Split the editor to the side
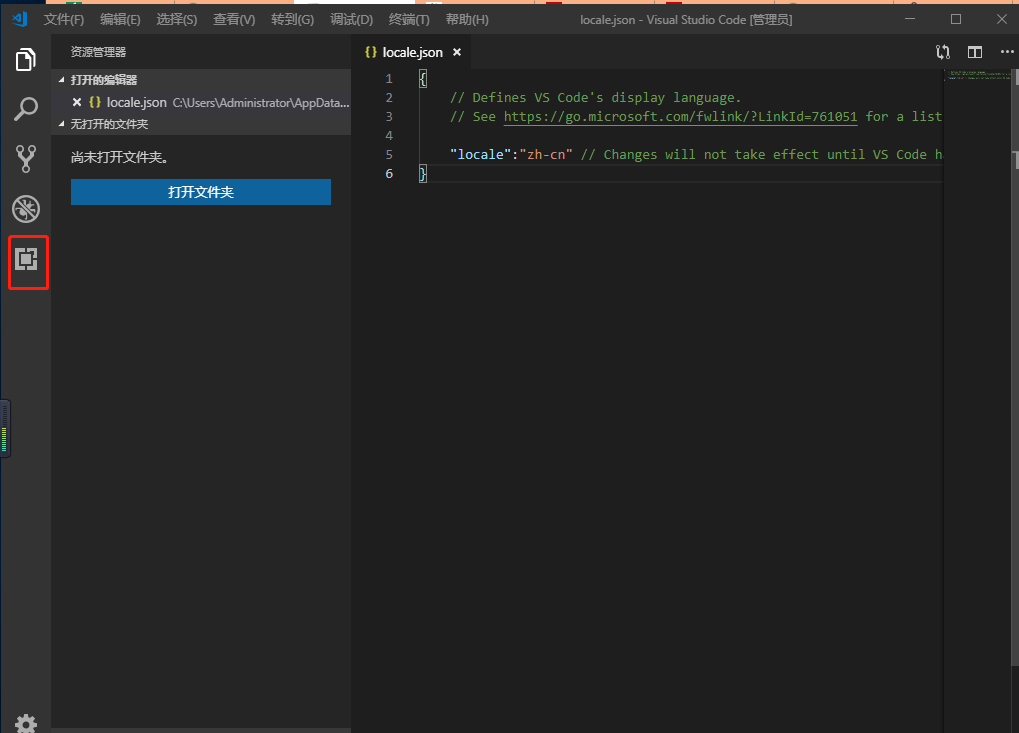The image size is (1019, 733). (975, 52)
